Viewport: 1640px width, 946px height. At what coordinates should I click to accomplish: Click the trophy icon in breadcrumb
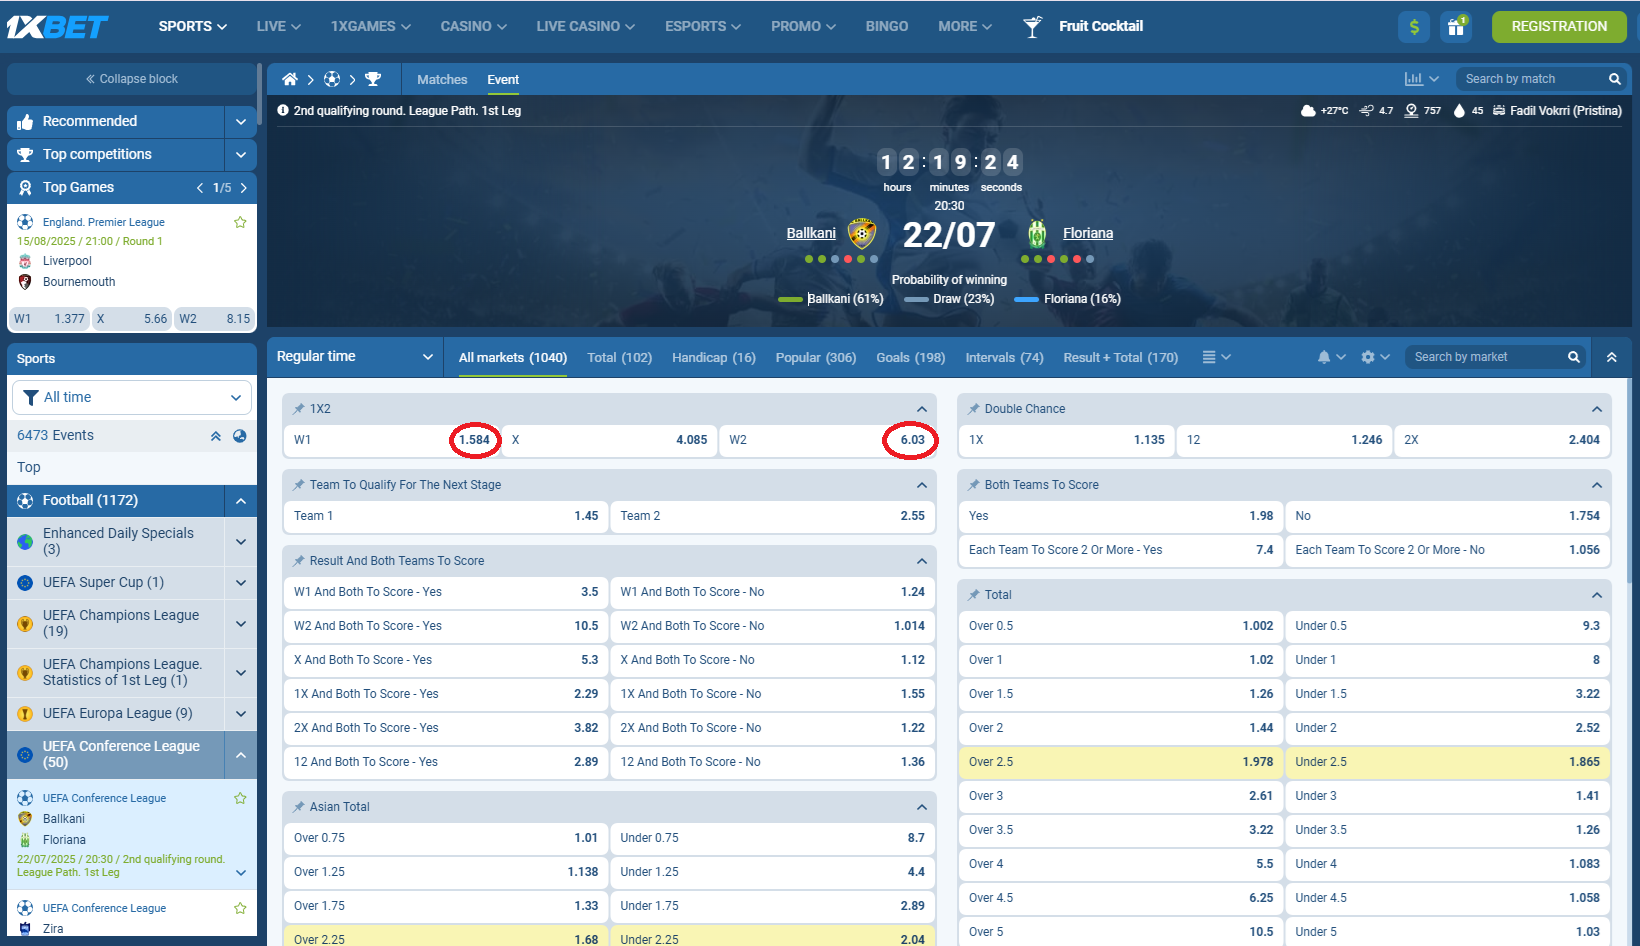click(373, 79)
